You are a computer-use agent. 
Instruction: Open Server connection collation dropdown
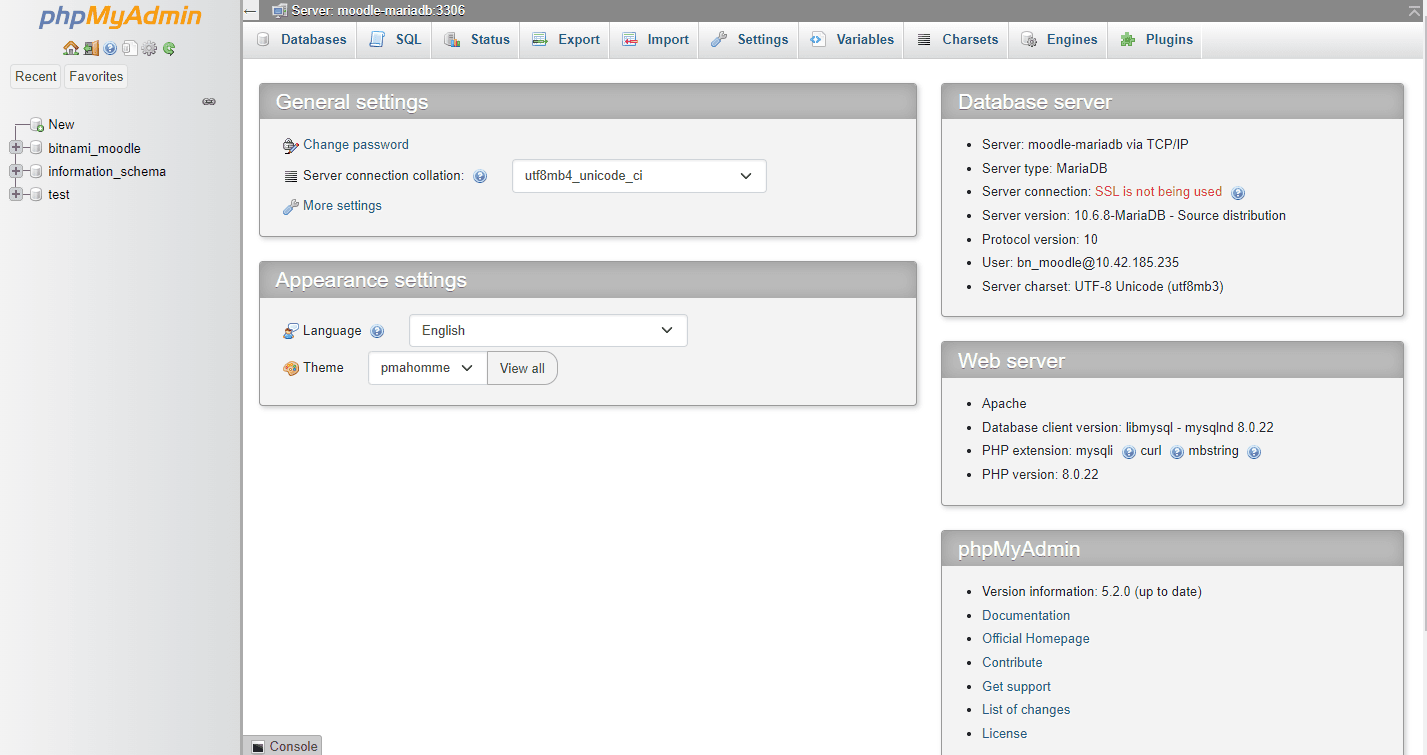(x=639, y=176)
